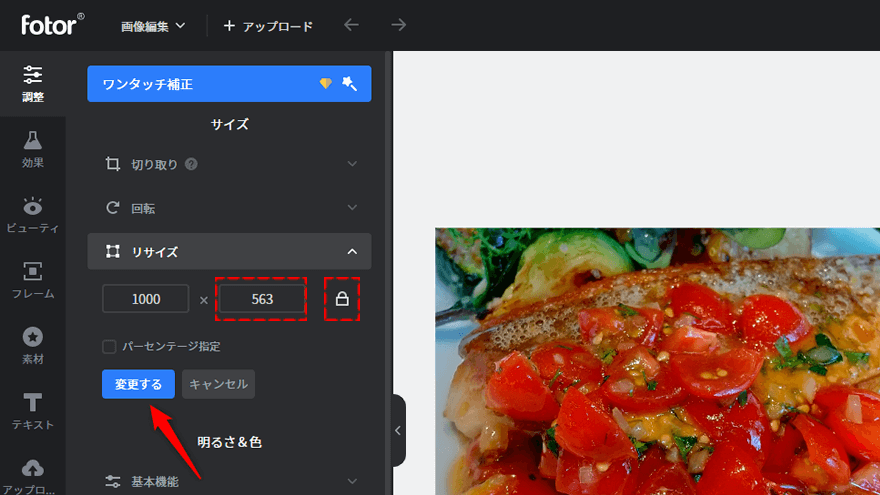
Task: Open the 素材 sidebar tab
Action: [33, 346]
